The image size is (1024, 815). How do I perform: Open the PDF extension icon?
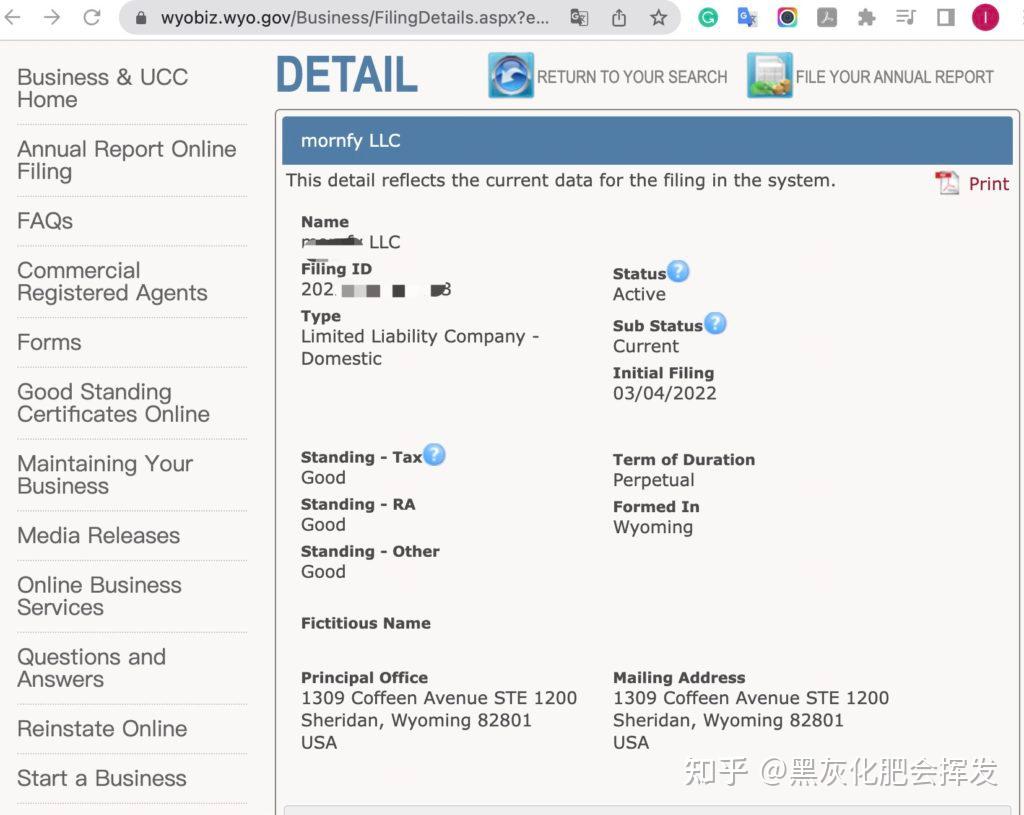[827, 18]
